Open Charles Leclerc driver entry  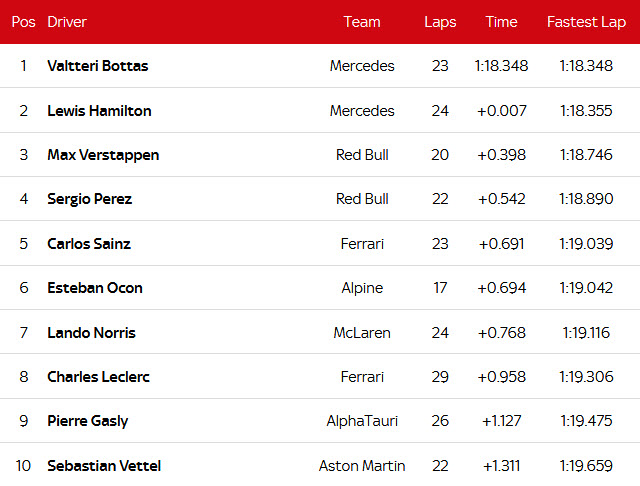[97, 377]
